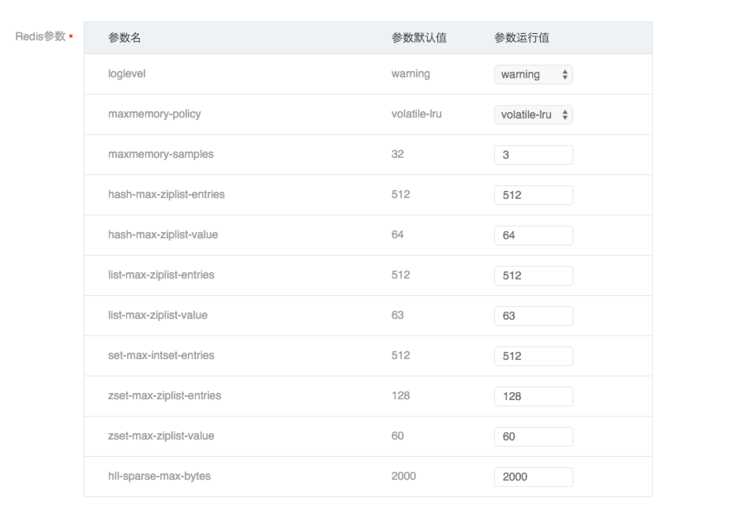The height and width of the screenshot is (520, 750).
Task: Click the hll-sparse-max-bytes input showing 2000
Action: coord(533,477)
